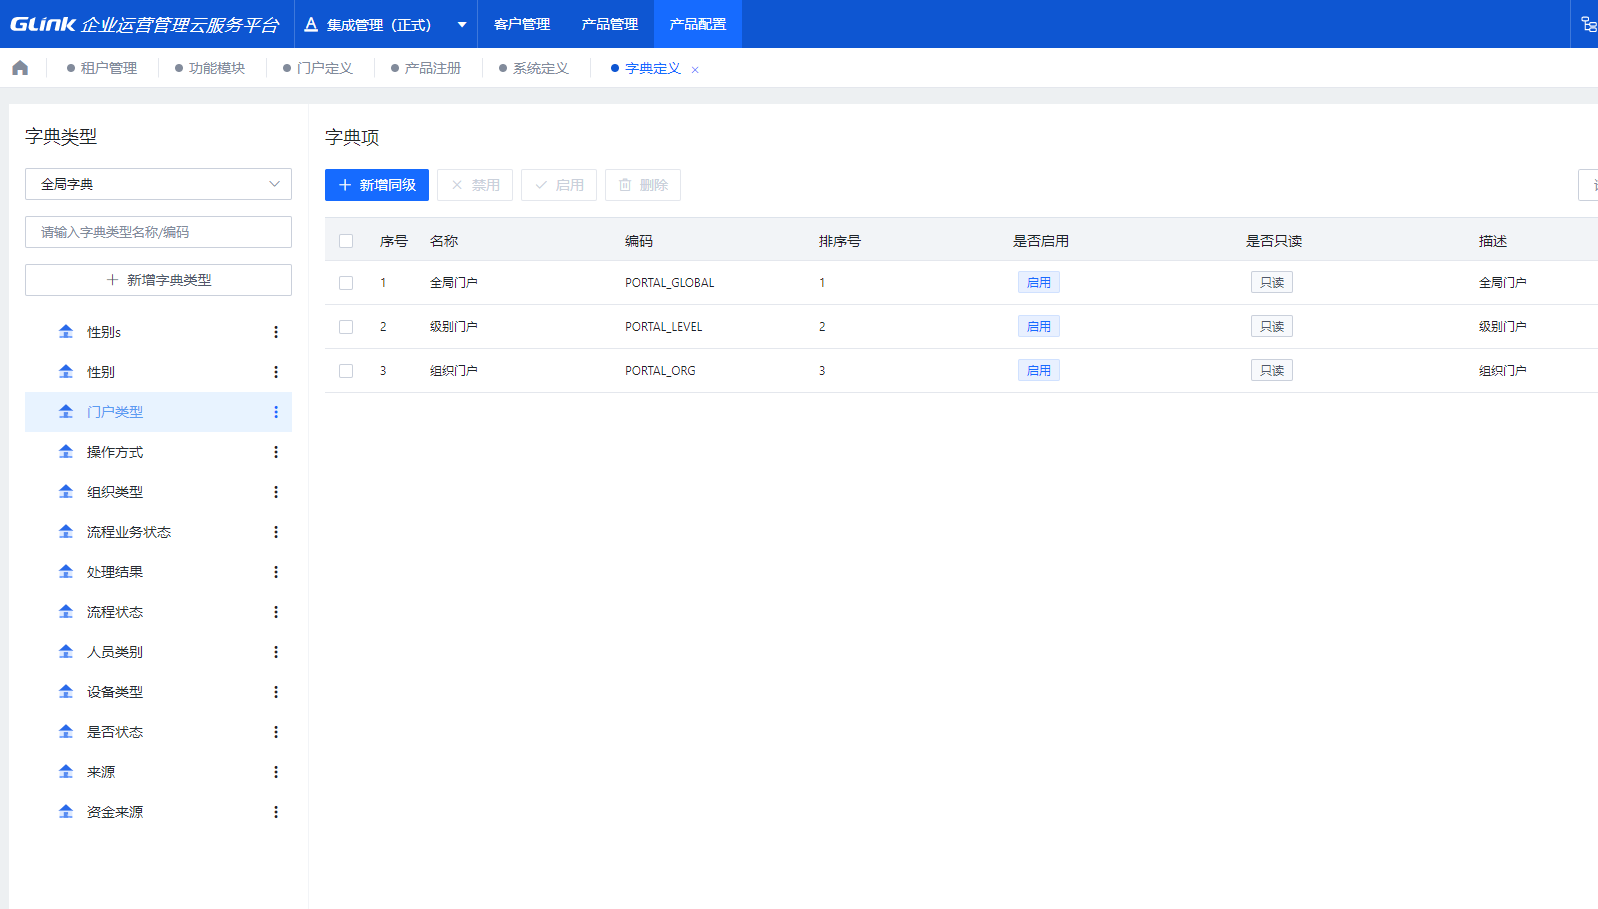Open the three-dot menu for 来源
This screenshot has height=909, width=1598.
point(276,772)
